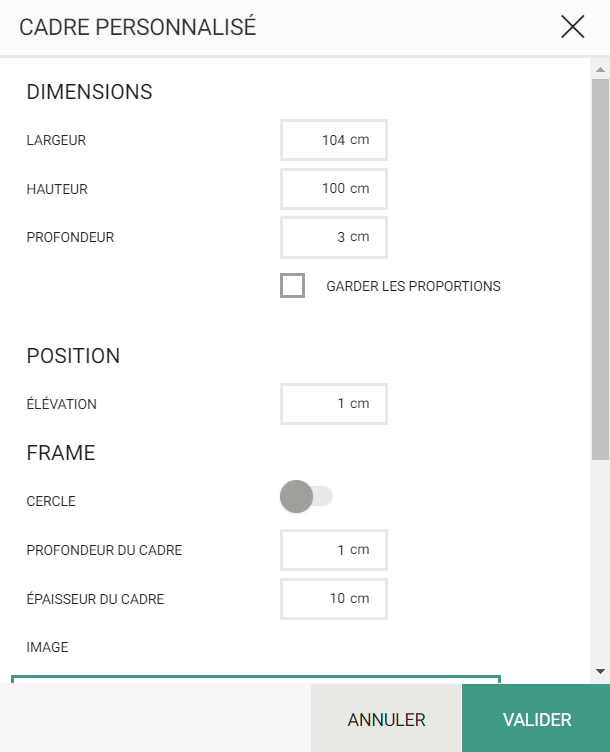610x752 pixels.
Task: Click the Largeur input field showing 104 cm
Action: pyautogui.click(x=334, y=140)
